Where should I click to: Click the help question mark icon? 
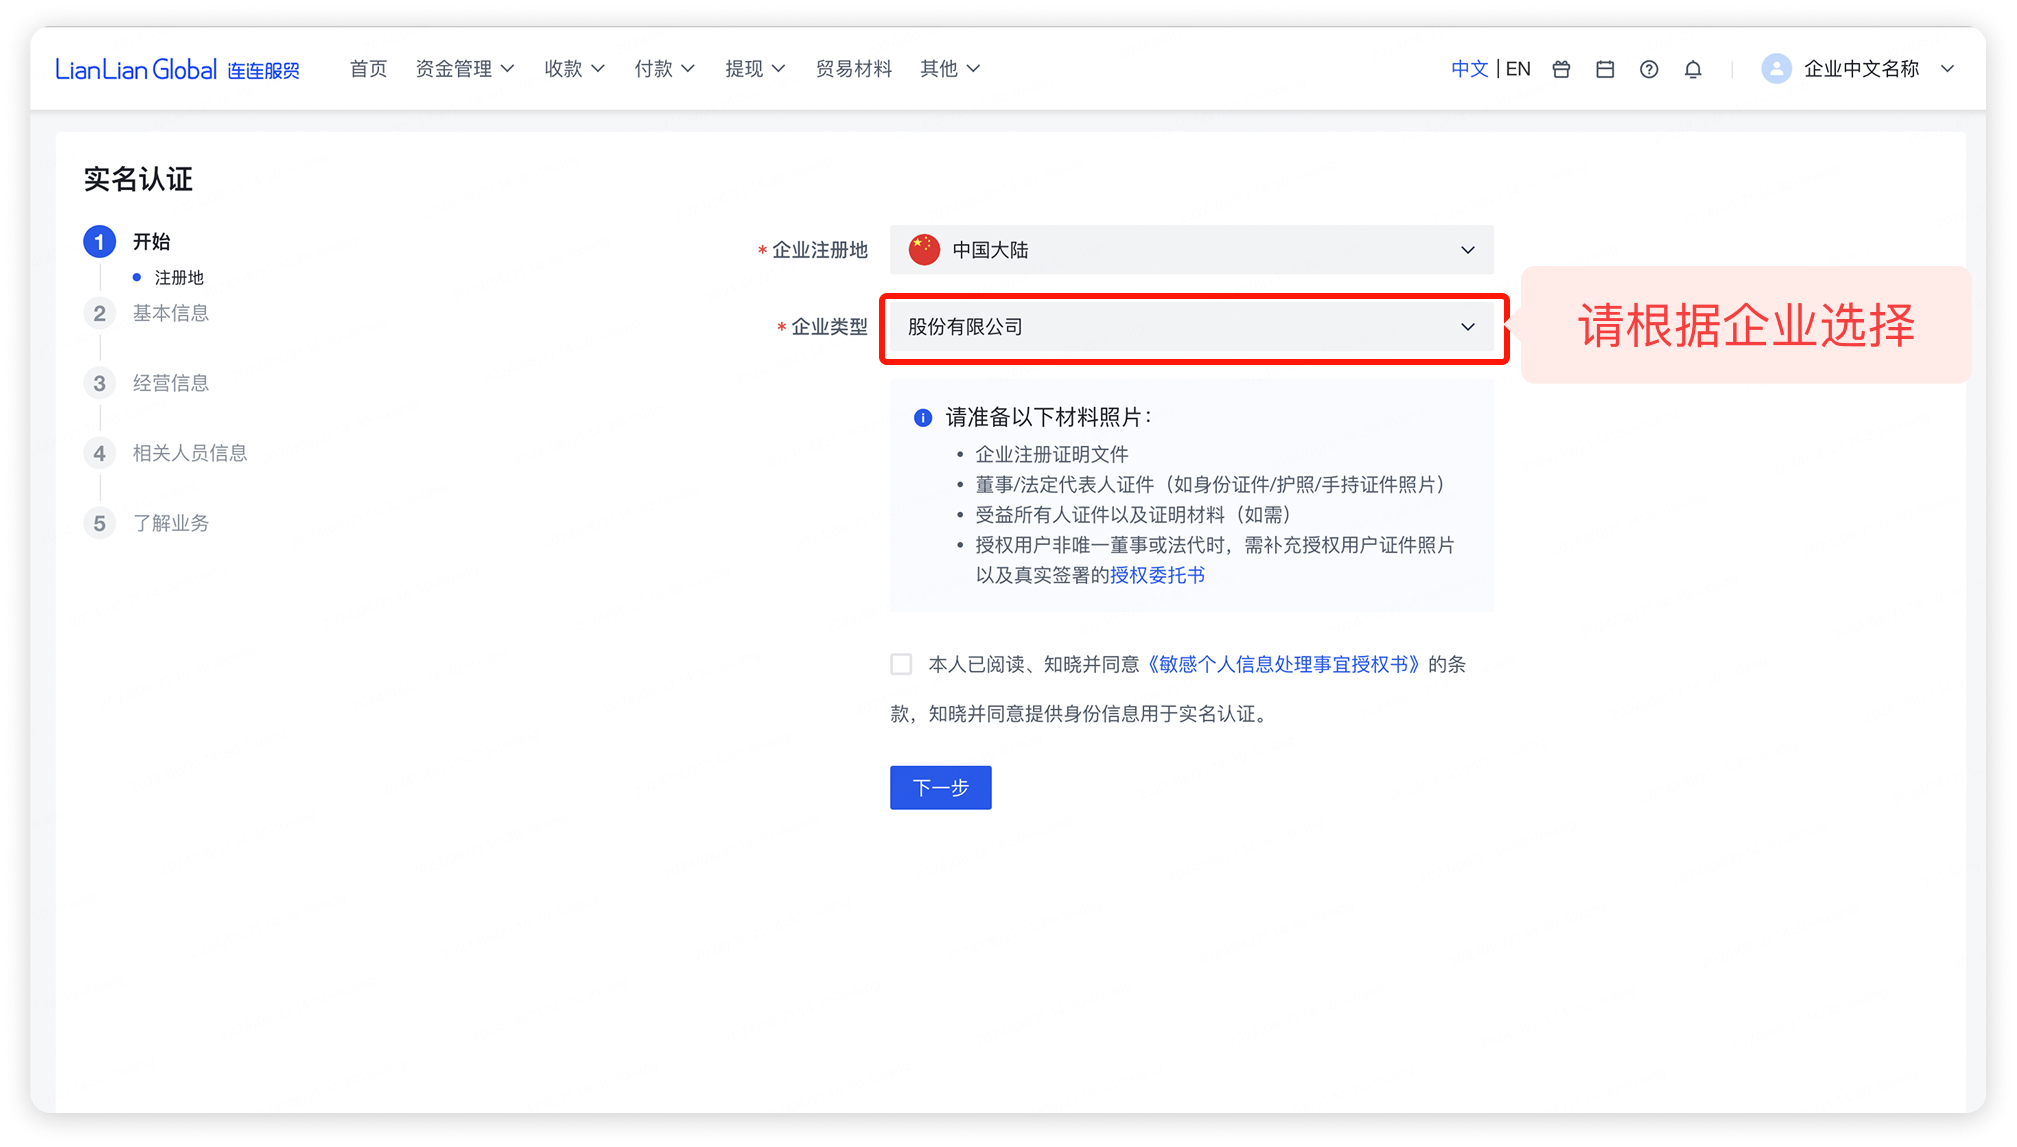click(x=1649, y=69)
